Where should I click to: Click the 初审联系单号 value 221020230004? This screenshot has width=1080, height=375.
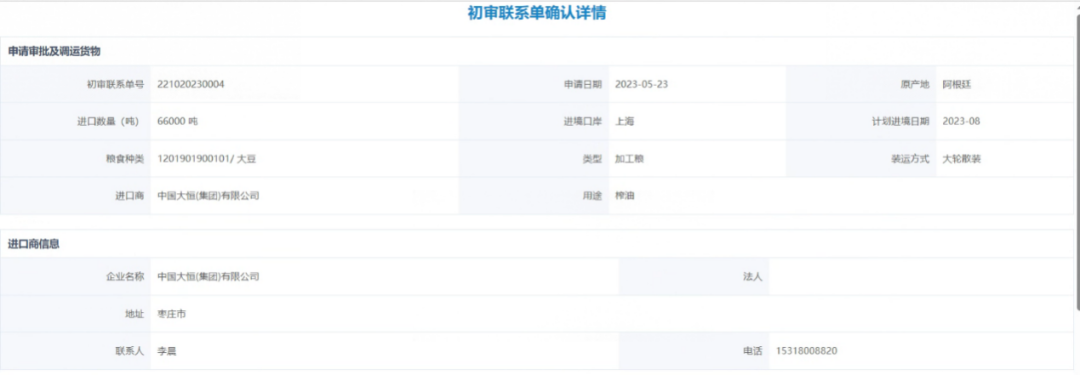[x=191, y=84]
